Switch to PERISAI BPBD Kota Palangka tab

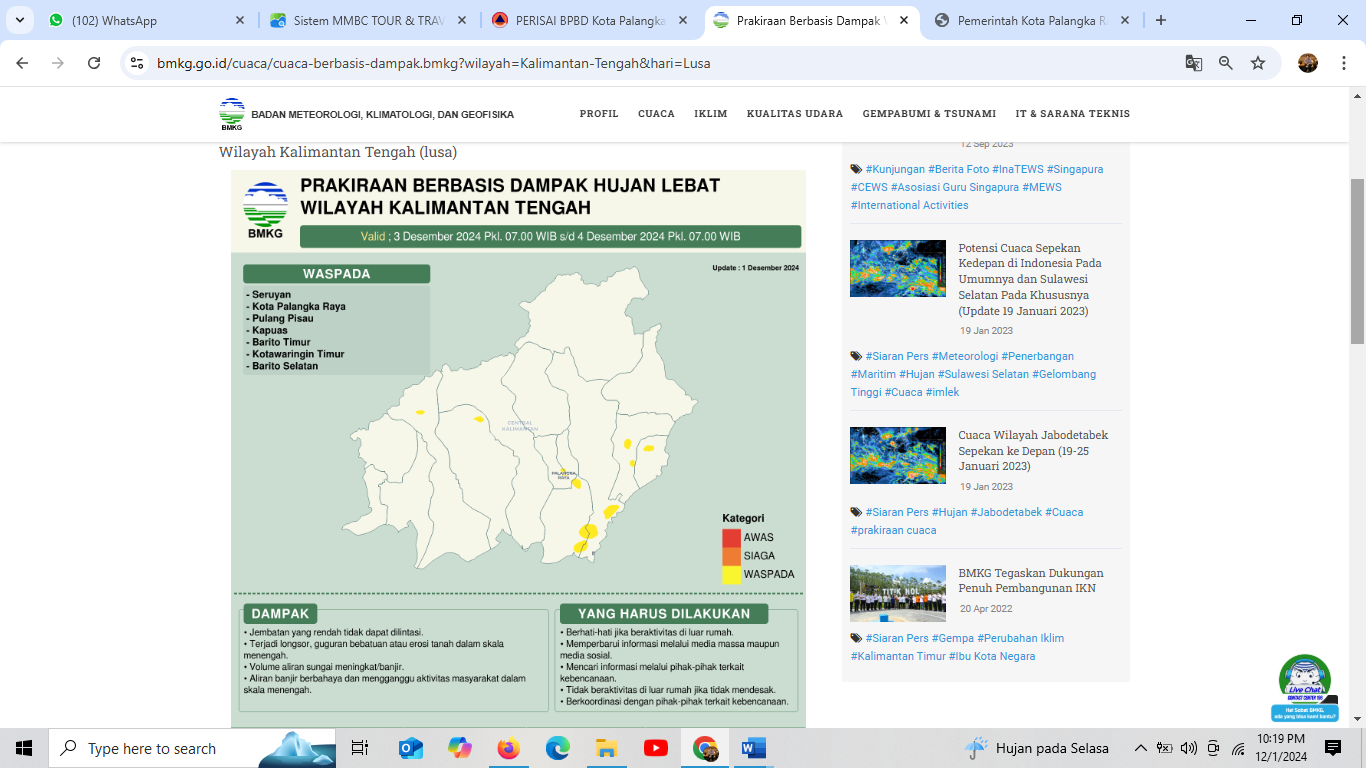coord(590,20)
